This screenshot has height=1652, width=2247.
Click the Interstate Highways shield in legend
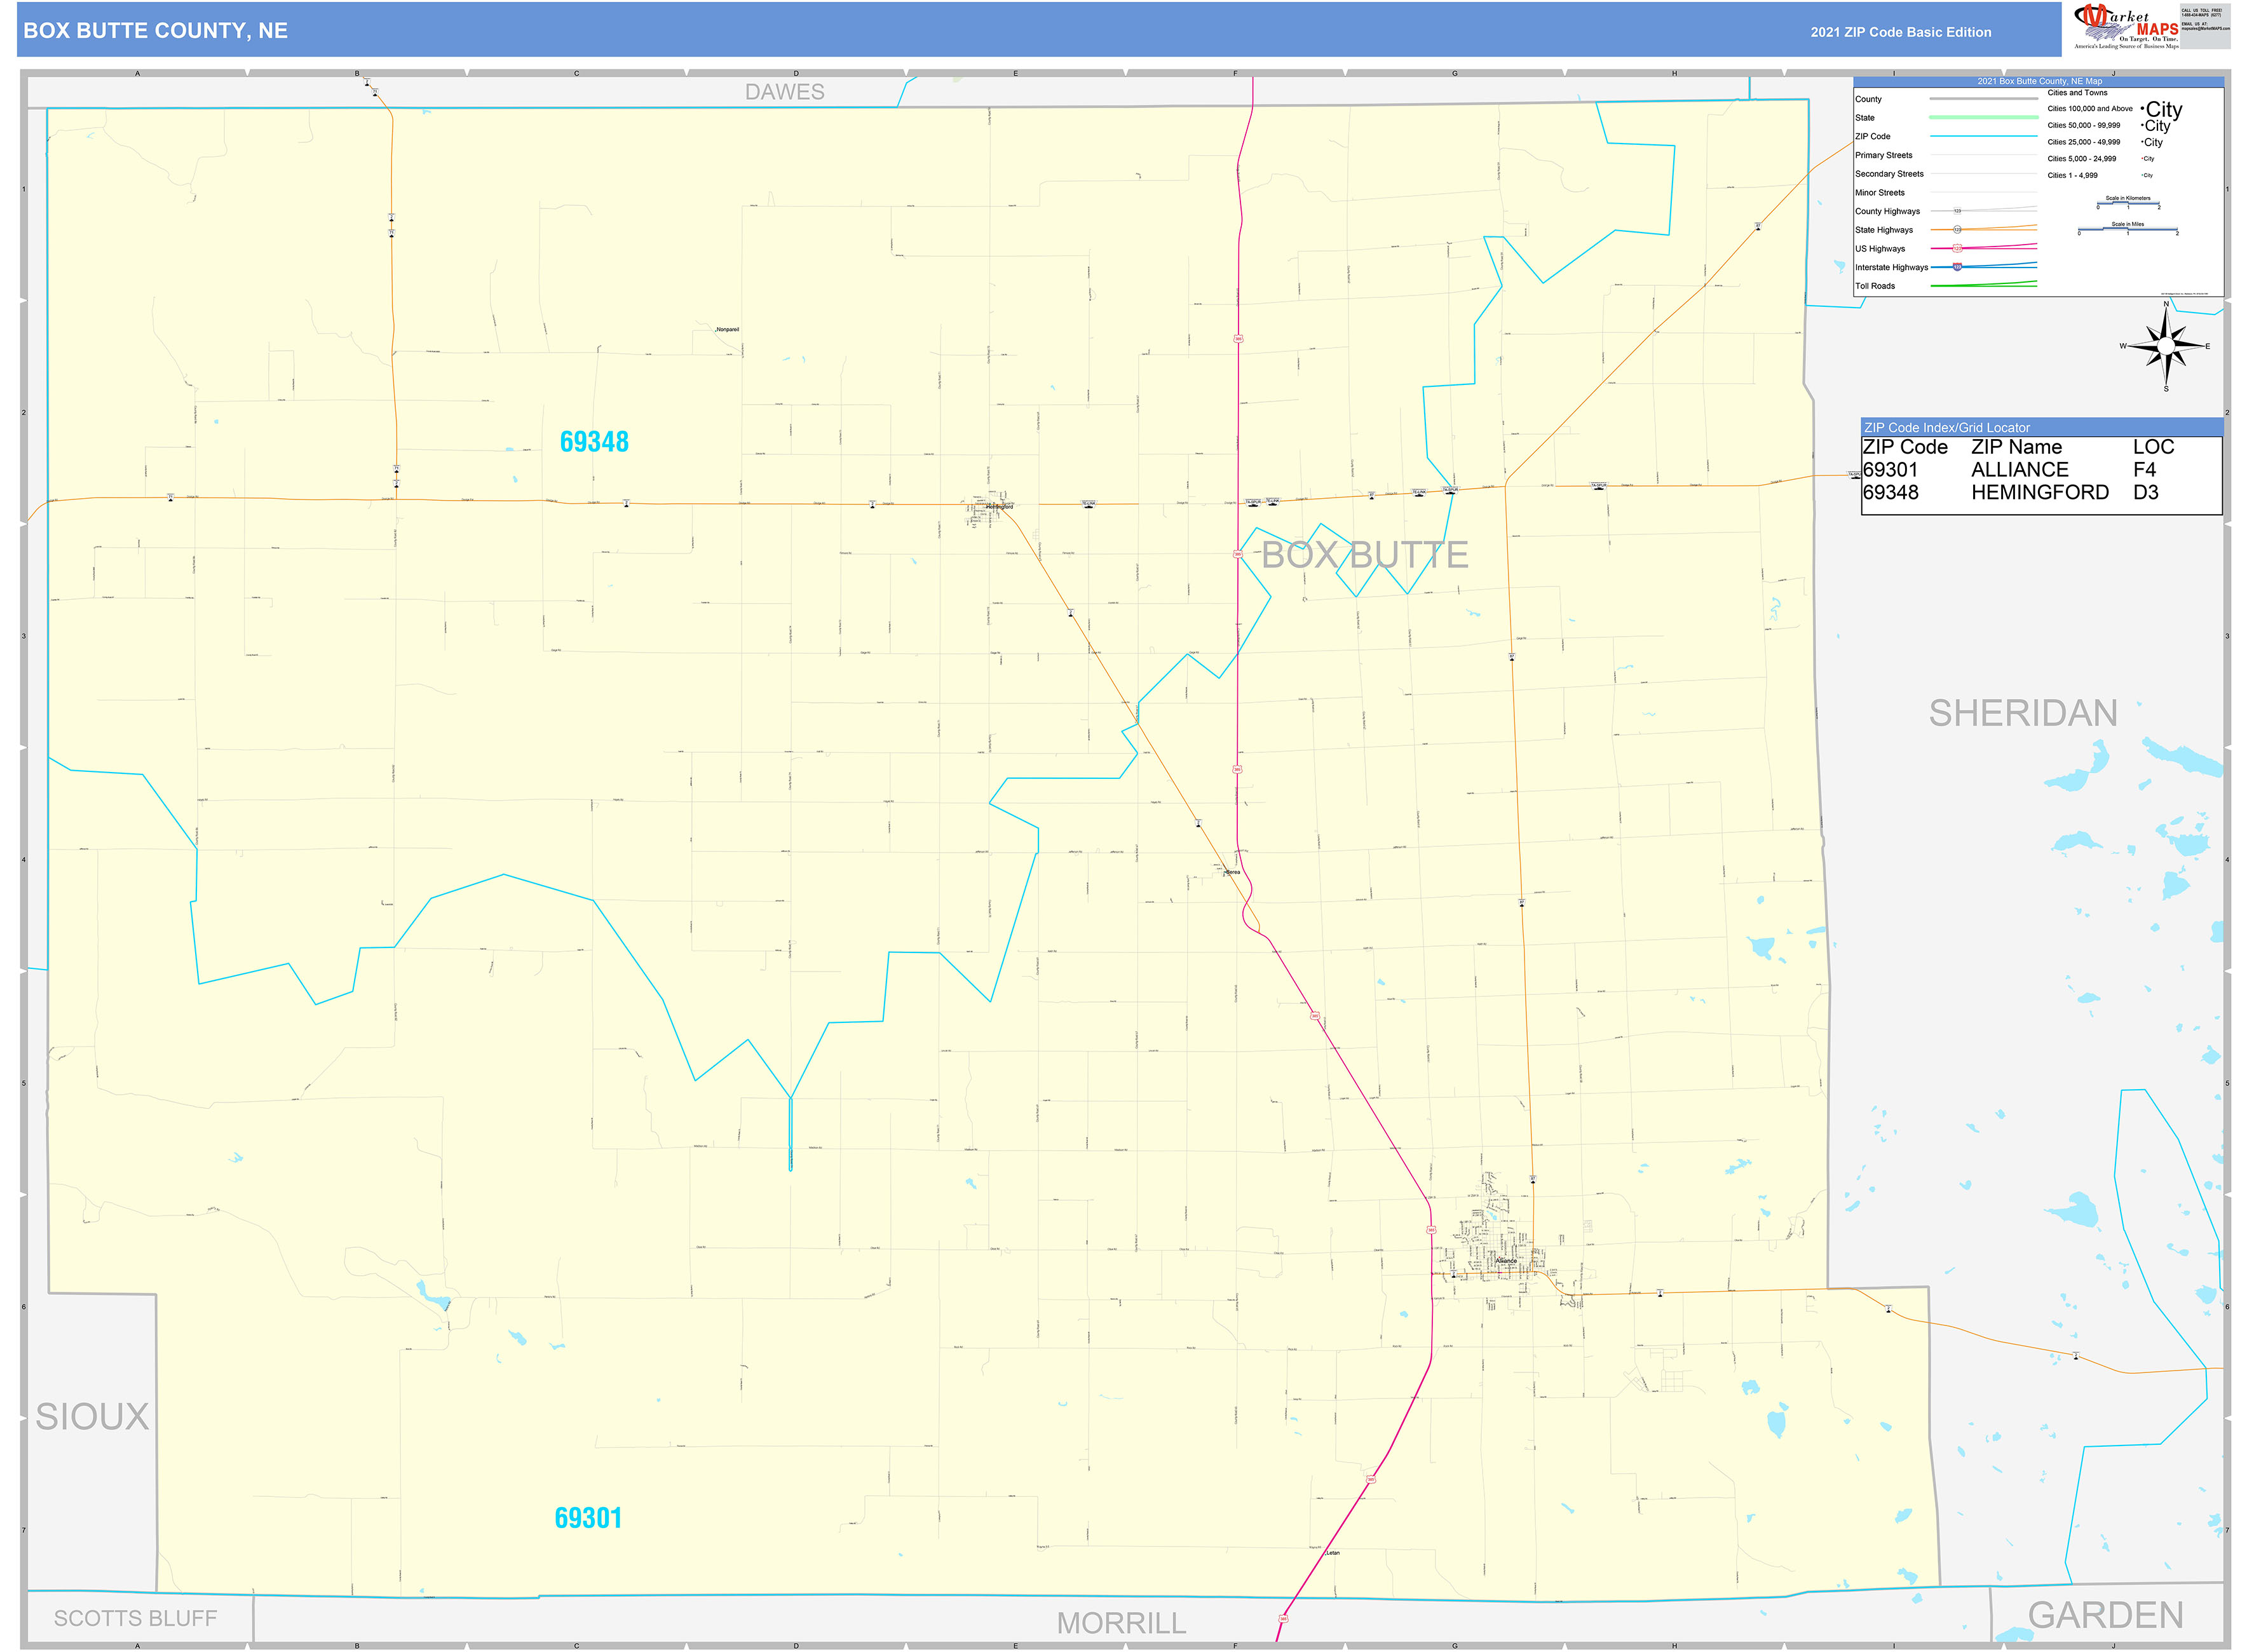coord(1957,268)
